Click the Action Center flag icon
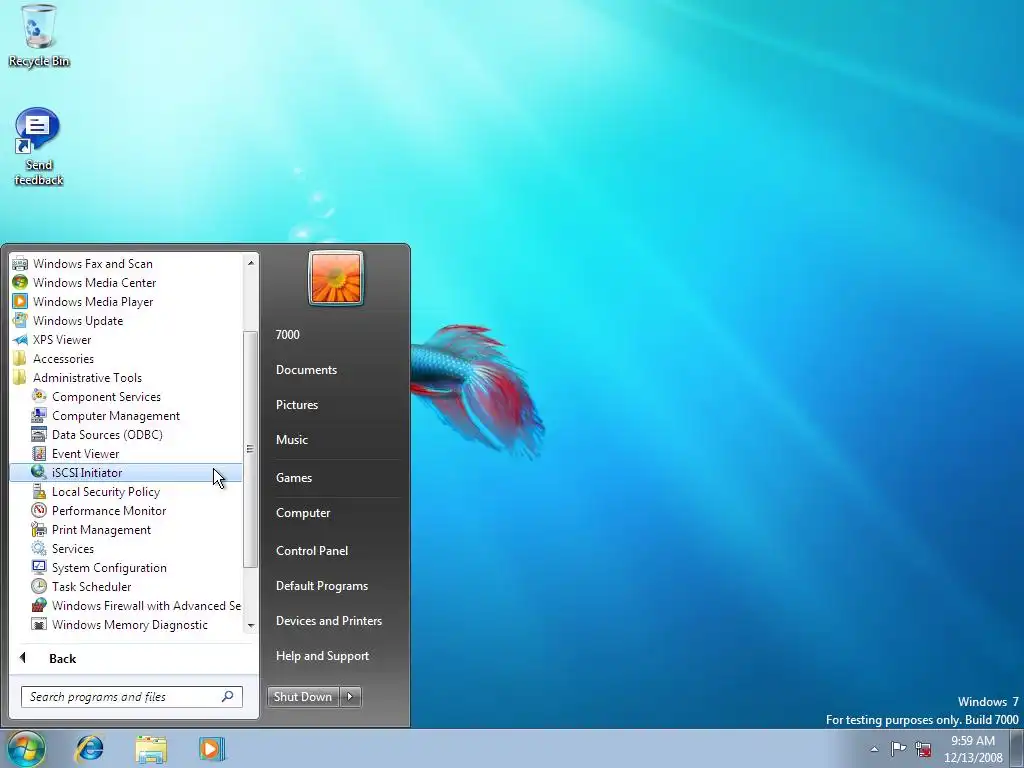Image resolution: width=1024 pixels, height=768 pixels. [899, 748]
